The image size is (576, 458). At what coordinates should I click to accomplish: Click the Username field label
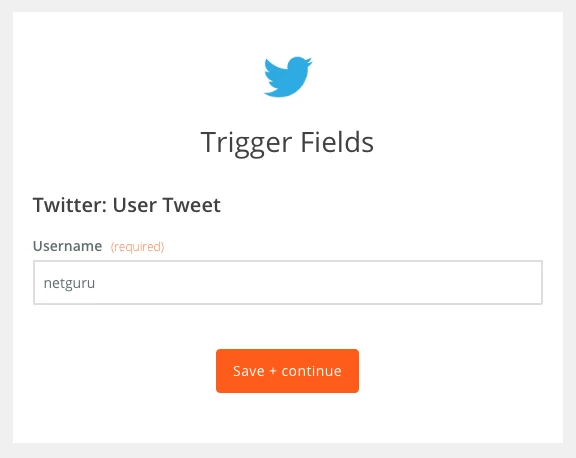point(68,246)
